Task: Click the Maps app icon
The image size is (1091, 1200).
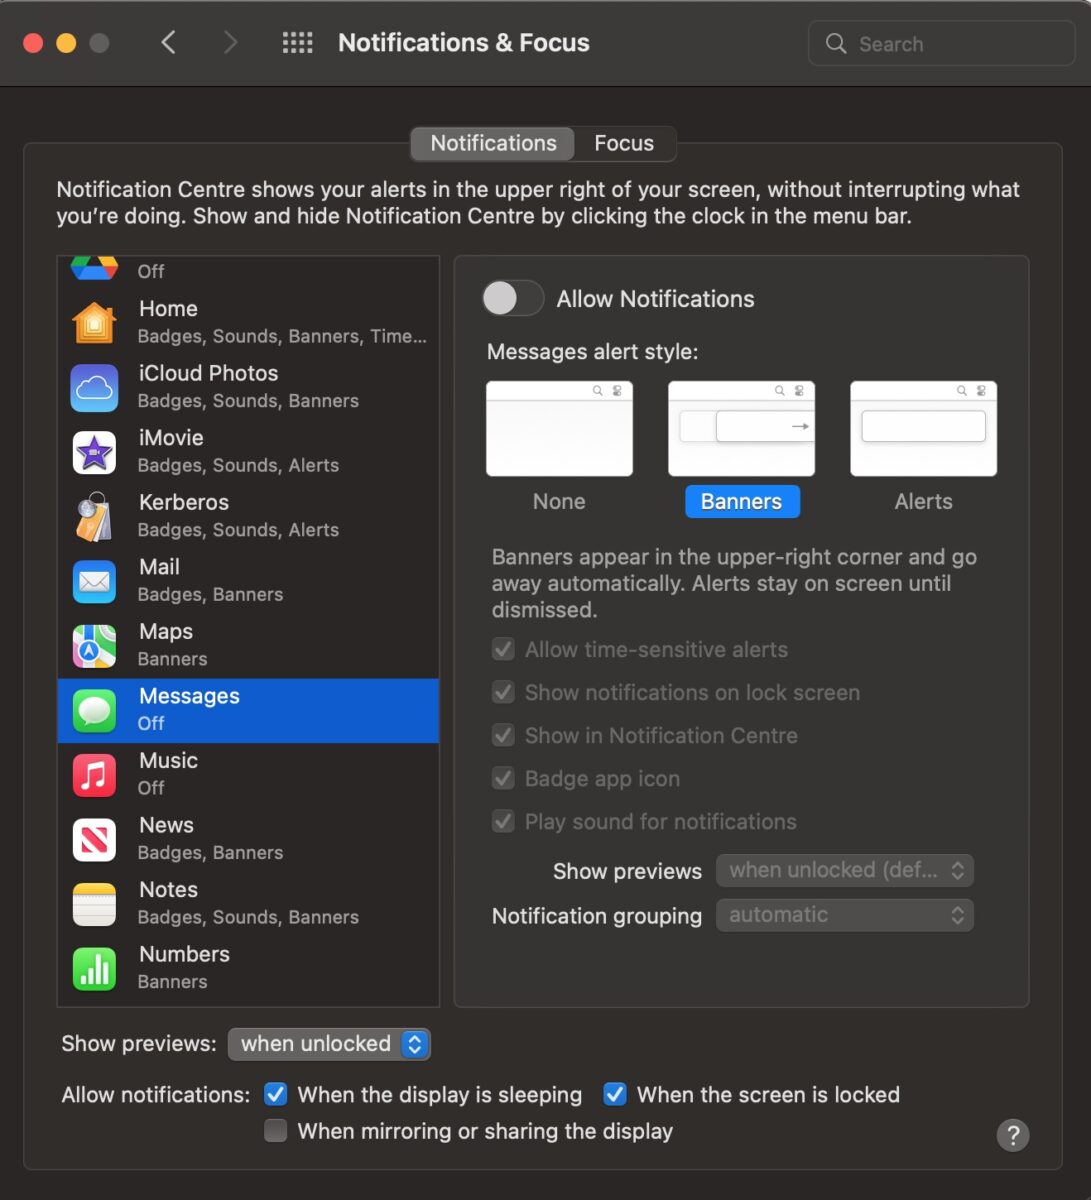Action: (x=94, y=646)
